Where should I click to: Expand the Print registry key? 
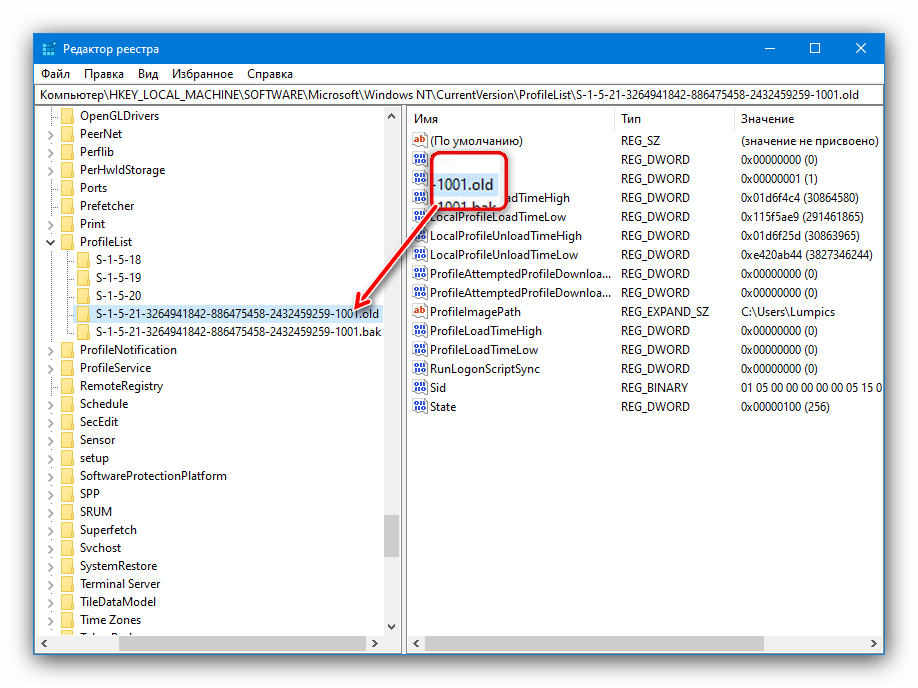point(51,224)
